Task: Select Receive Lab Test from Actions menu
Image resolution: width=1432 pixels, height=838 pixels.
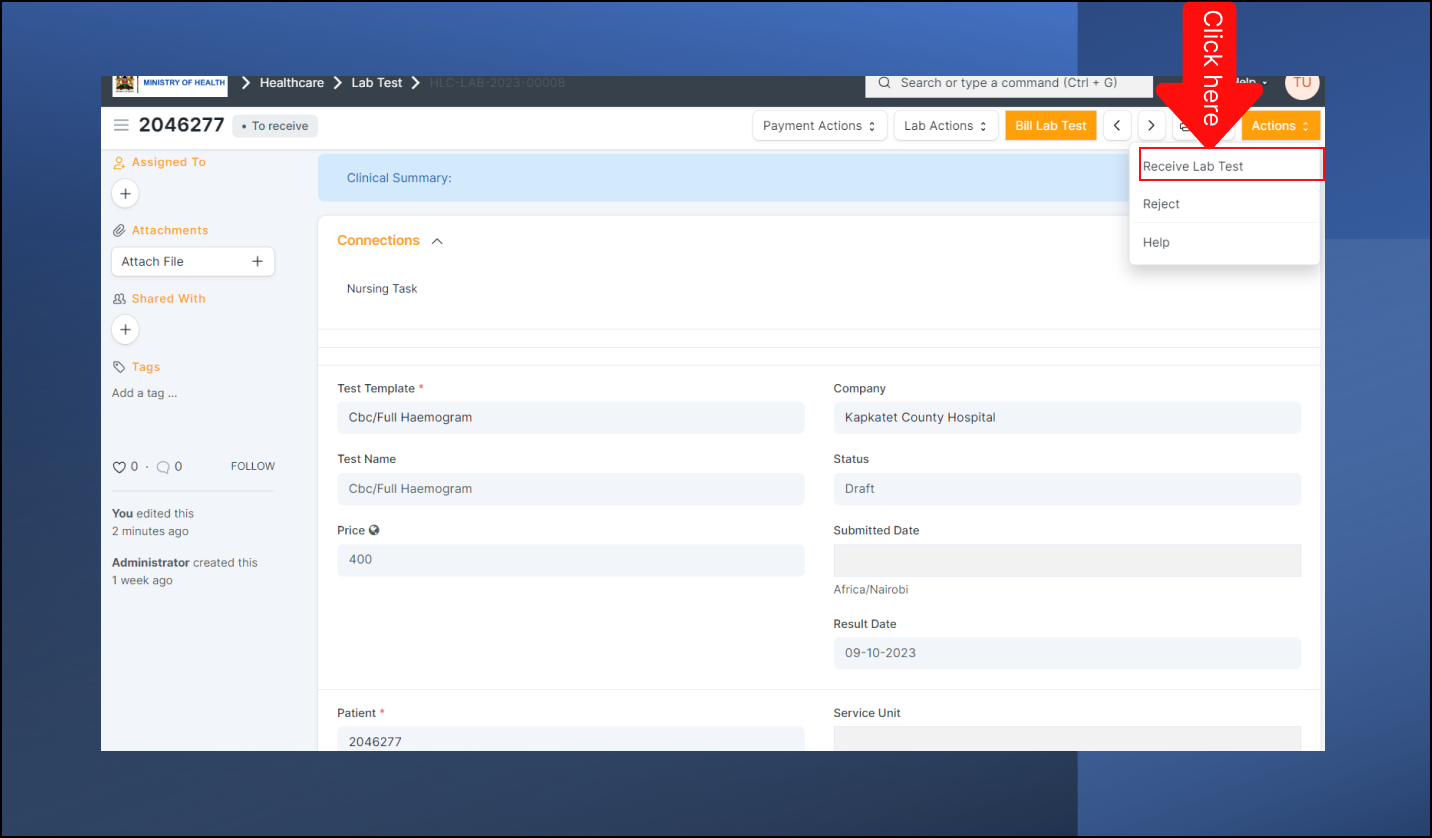Action: [1232, 165]
